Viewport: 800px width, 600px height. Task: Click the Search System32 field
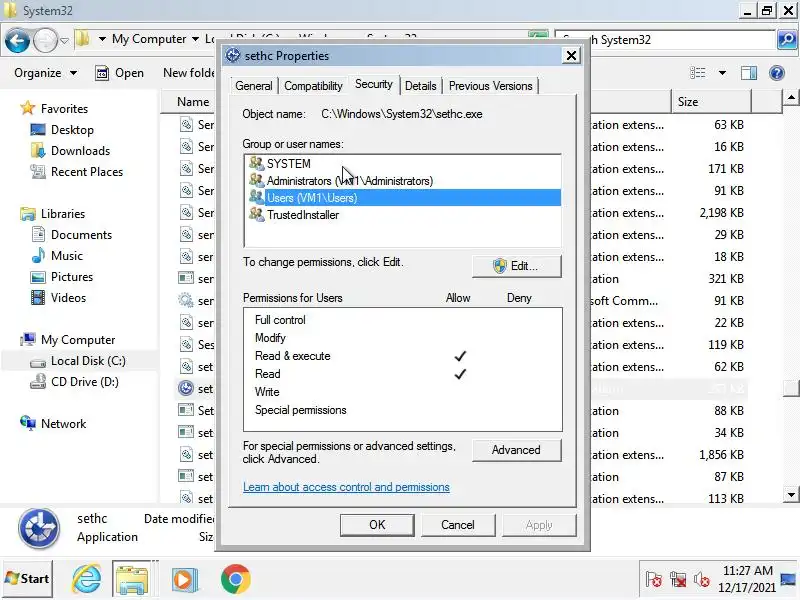click(x=665, y=40)
